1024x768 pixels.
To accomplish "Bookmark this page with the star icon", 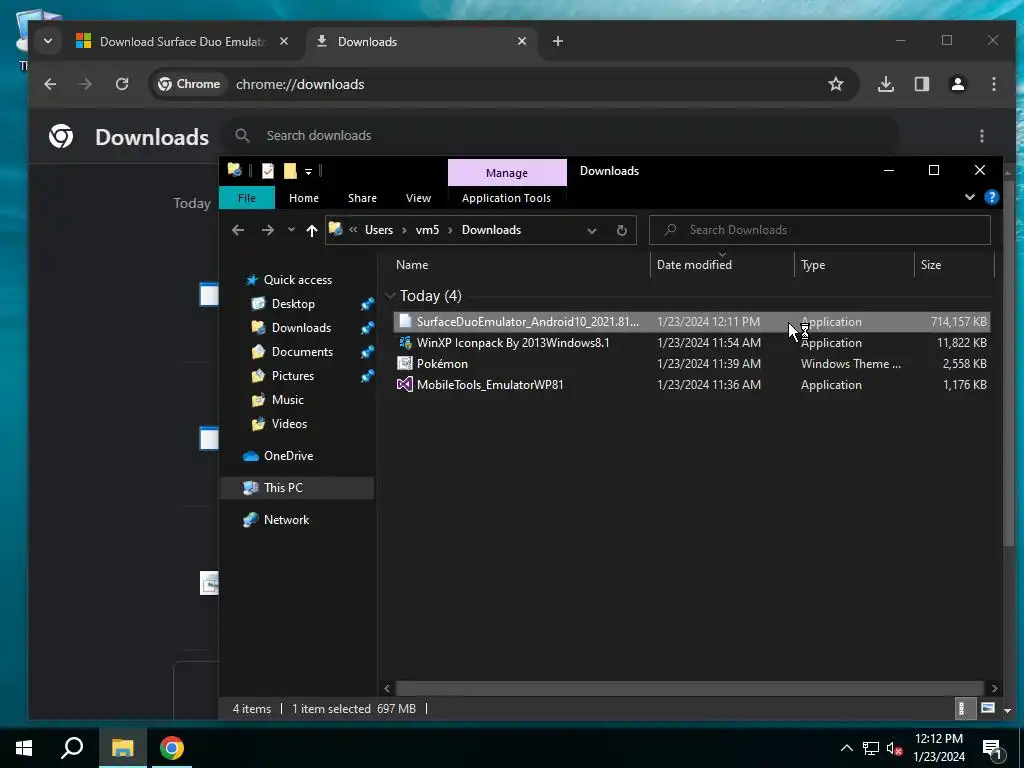I will 835,84.
